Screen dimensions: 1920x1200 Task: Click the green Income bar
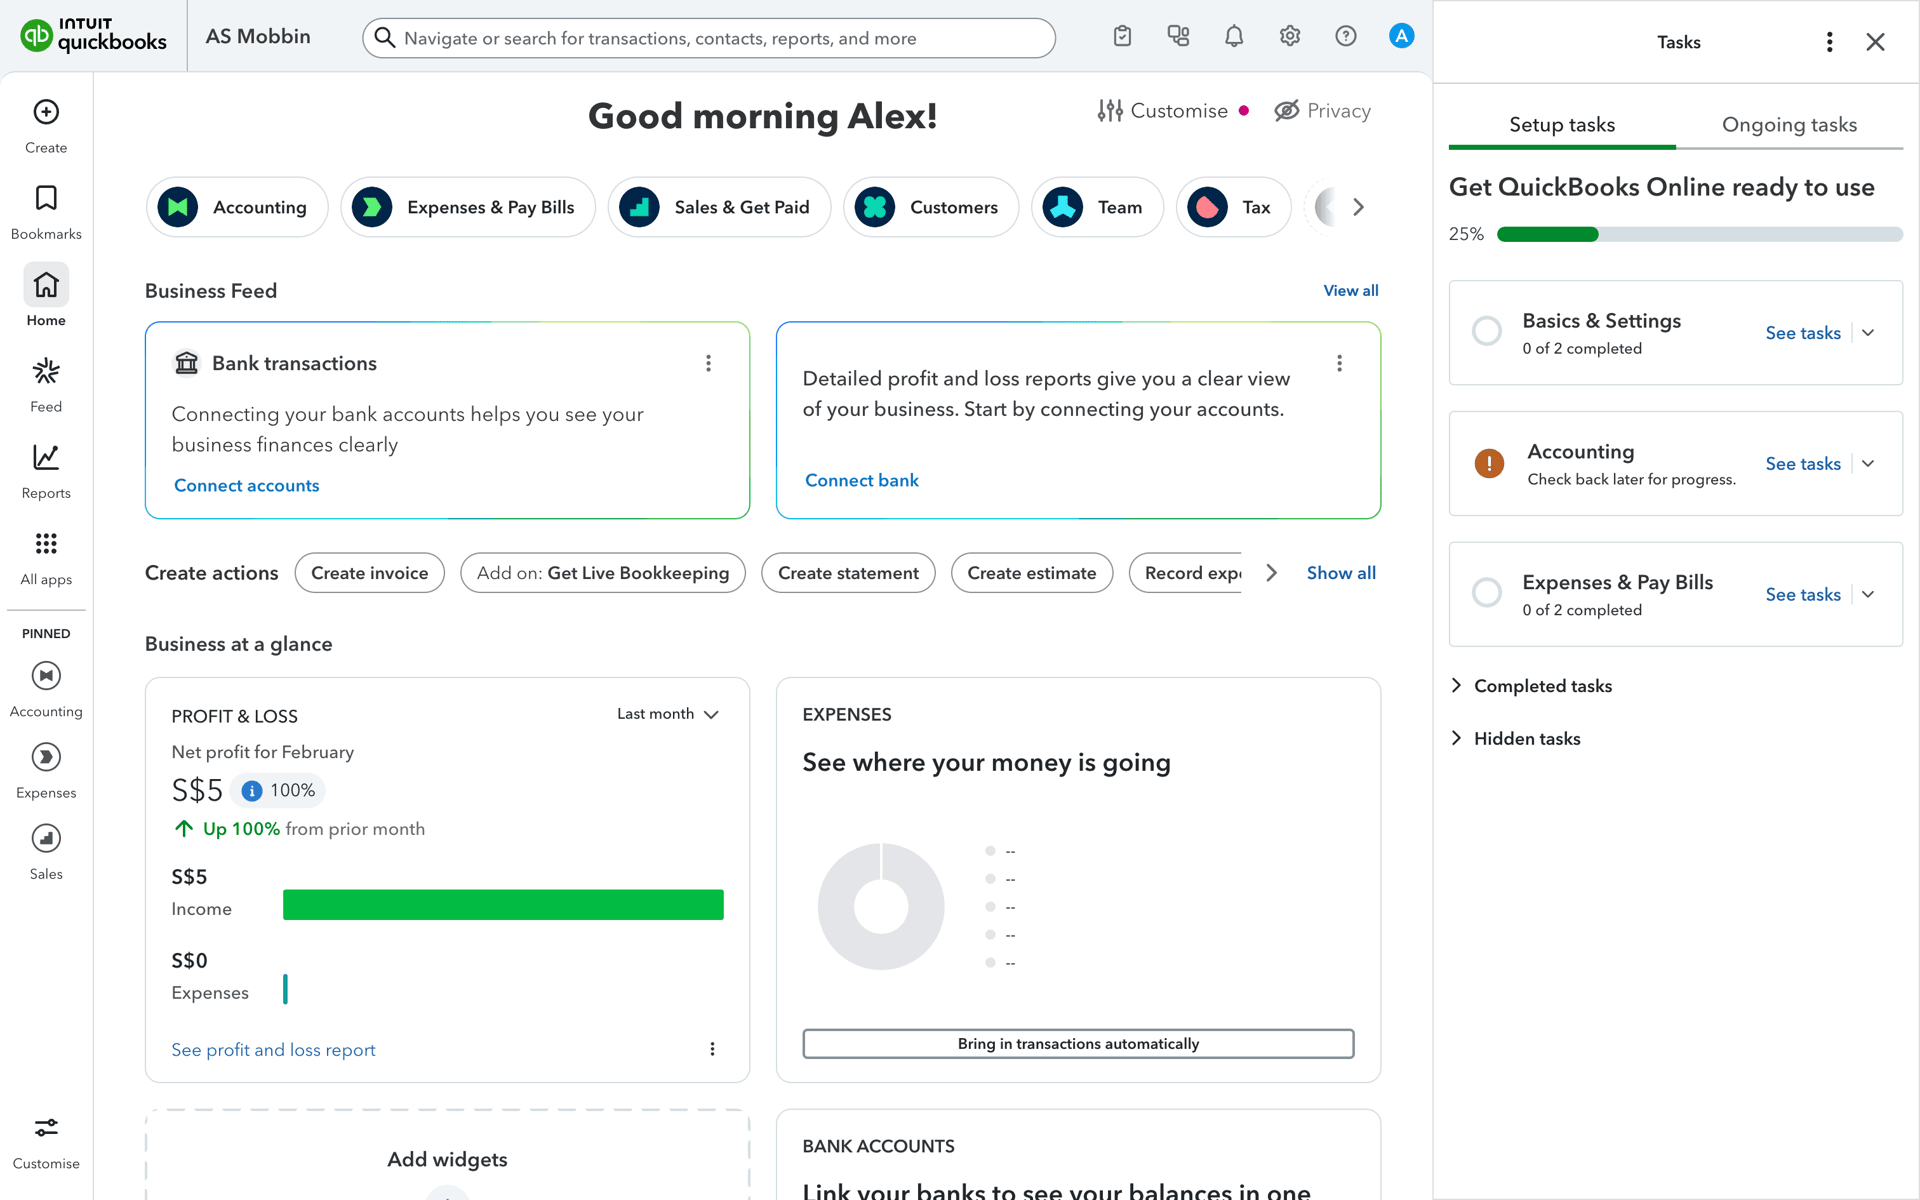point(503,905)
